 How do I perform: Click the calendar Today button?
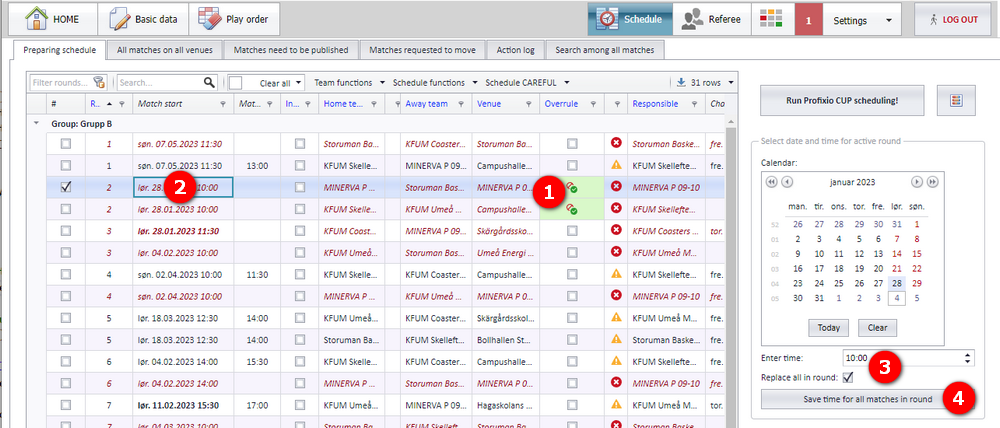click(x=828, y=328)
